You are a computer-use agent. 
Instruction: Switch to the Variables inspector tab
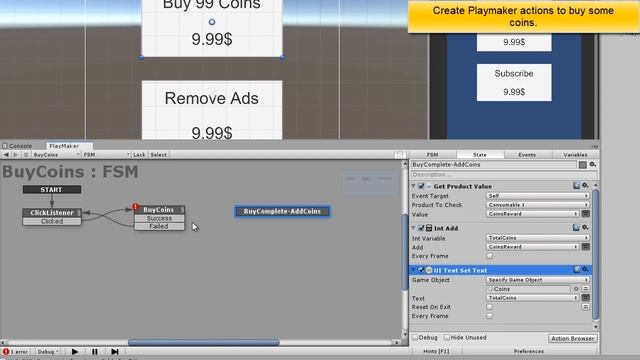tap(576, 155)
